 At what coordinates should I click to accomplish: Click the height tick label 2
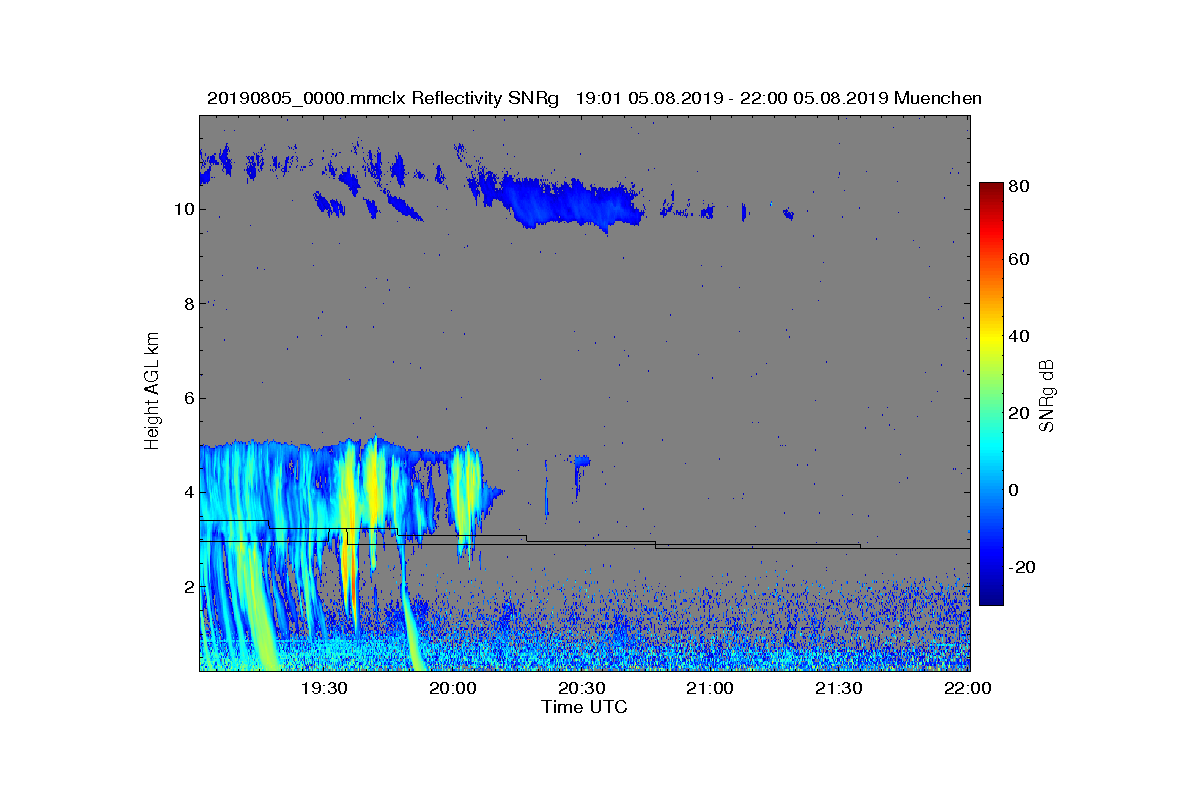coord(187,586)
